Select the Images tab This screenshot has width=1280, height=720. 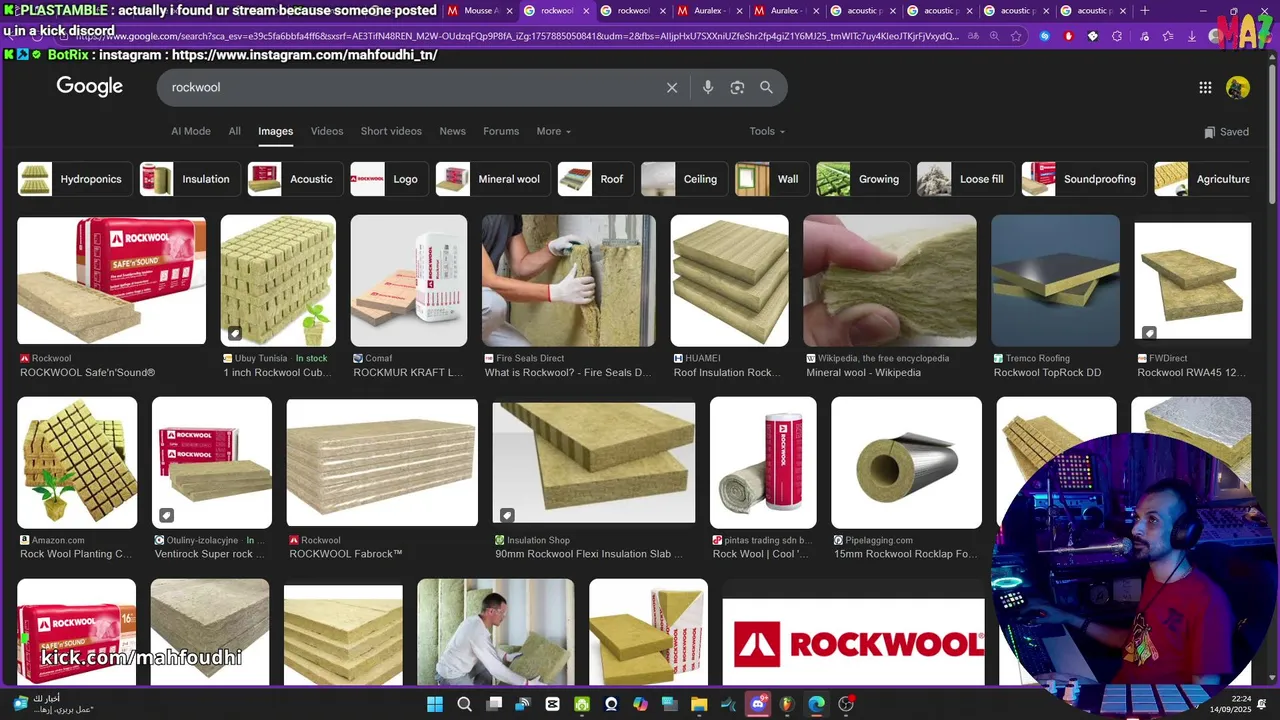click(x=276, y=131)
